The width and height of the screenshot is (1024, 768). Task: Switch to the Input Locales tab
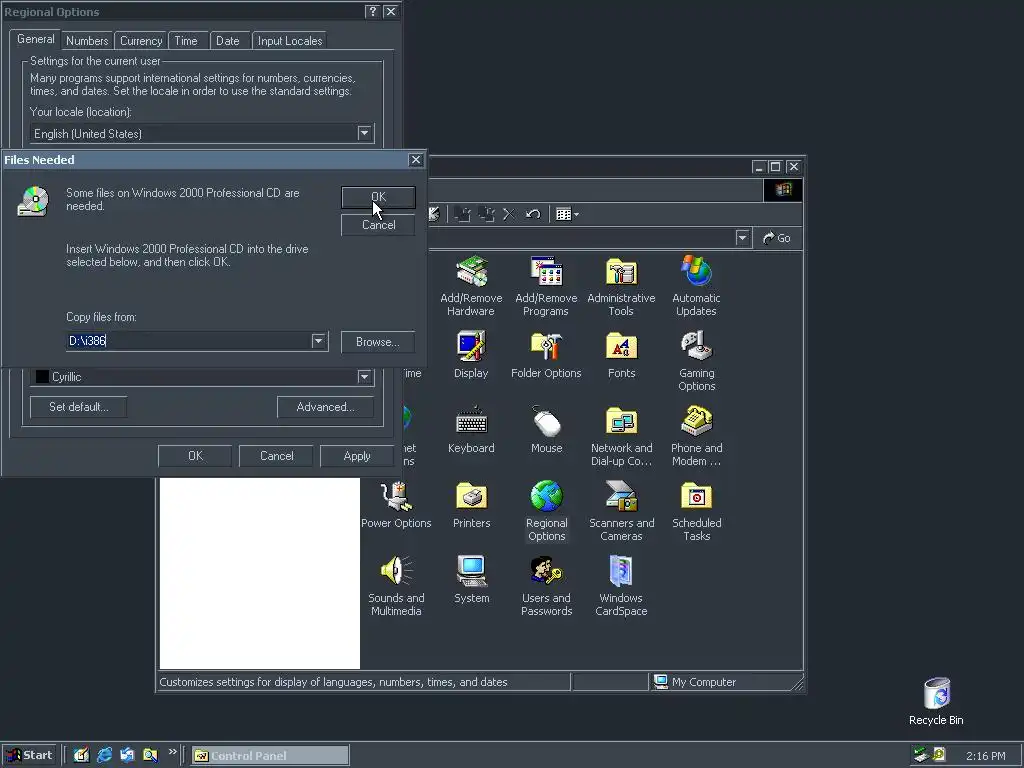click(x=289, y=40)
